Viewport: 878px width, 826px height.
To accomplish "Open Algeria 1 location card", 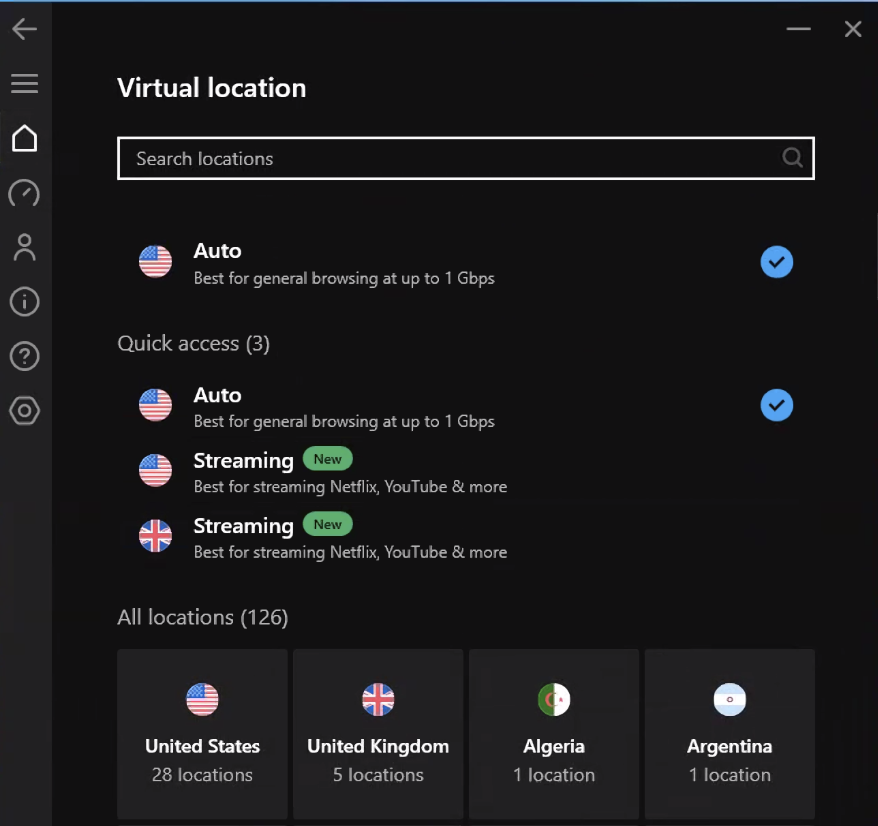I will coord(554,734).
